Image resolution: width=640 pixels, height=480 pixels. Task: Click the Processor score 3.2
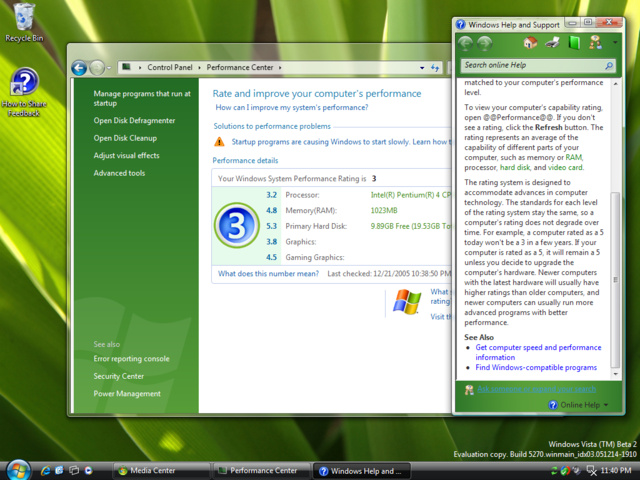[271, 195]
